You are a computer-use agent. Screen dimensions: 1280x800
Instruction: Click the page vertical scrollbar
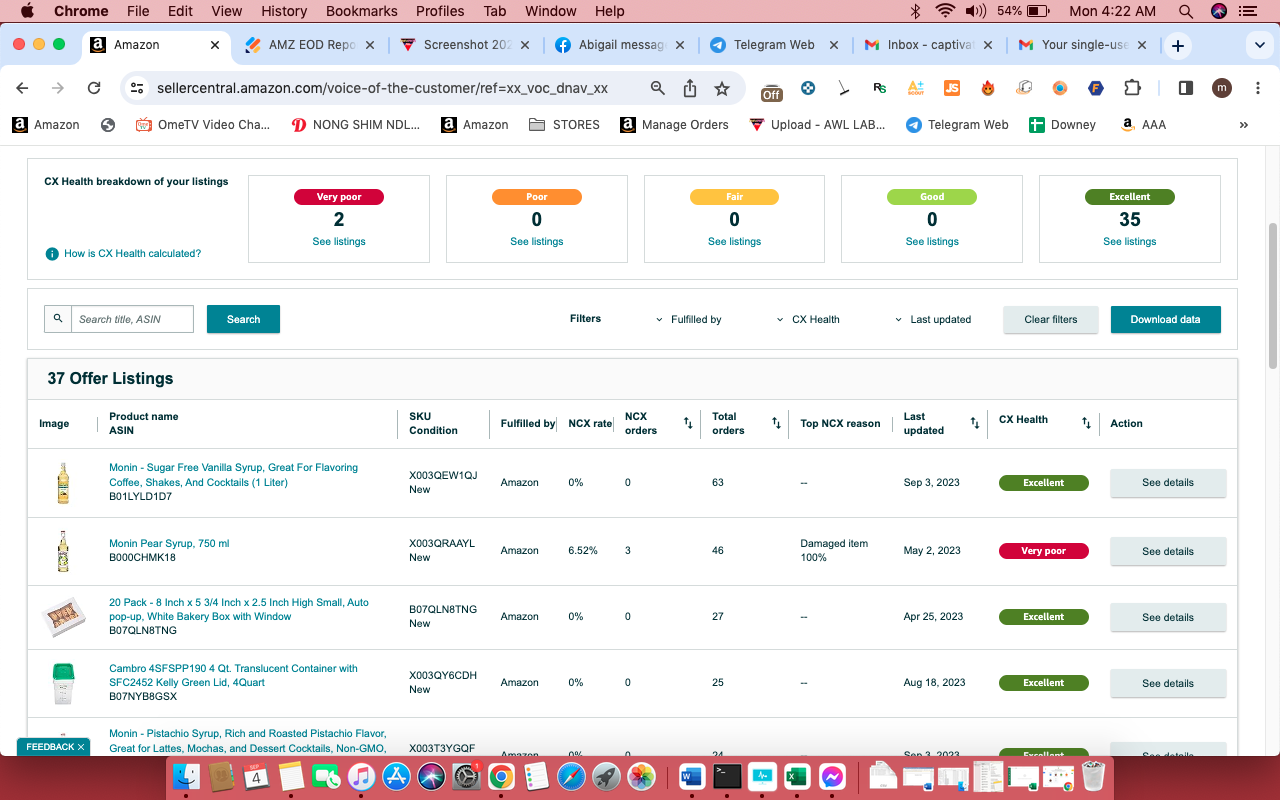pos(1273,295)
